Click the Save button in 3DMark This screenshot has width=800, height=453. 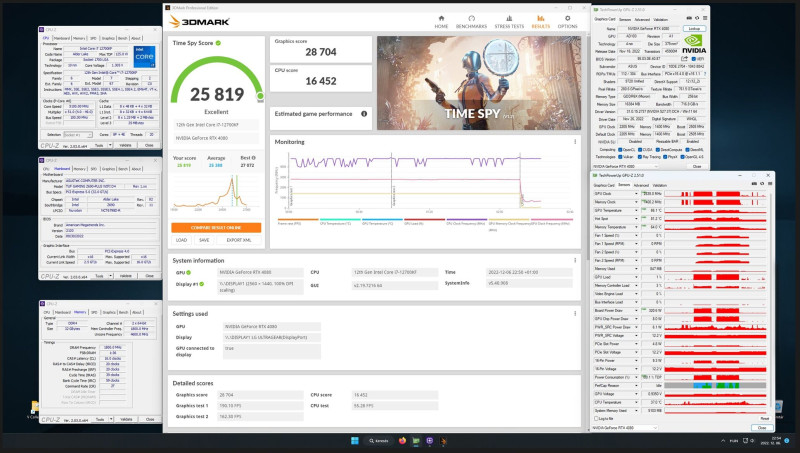click(x=204, y=240)
